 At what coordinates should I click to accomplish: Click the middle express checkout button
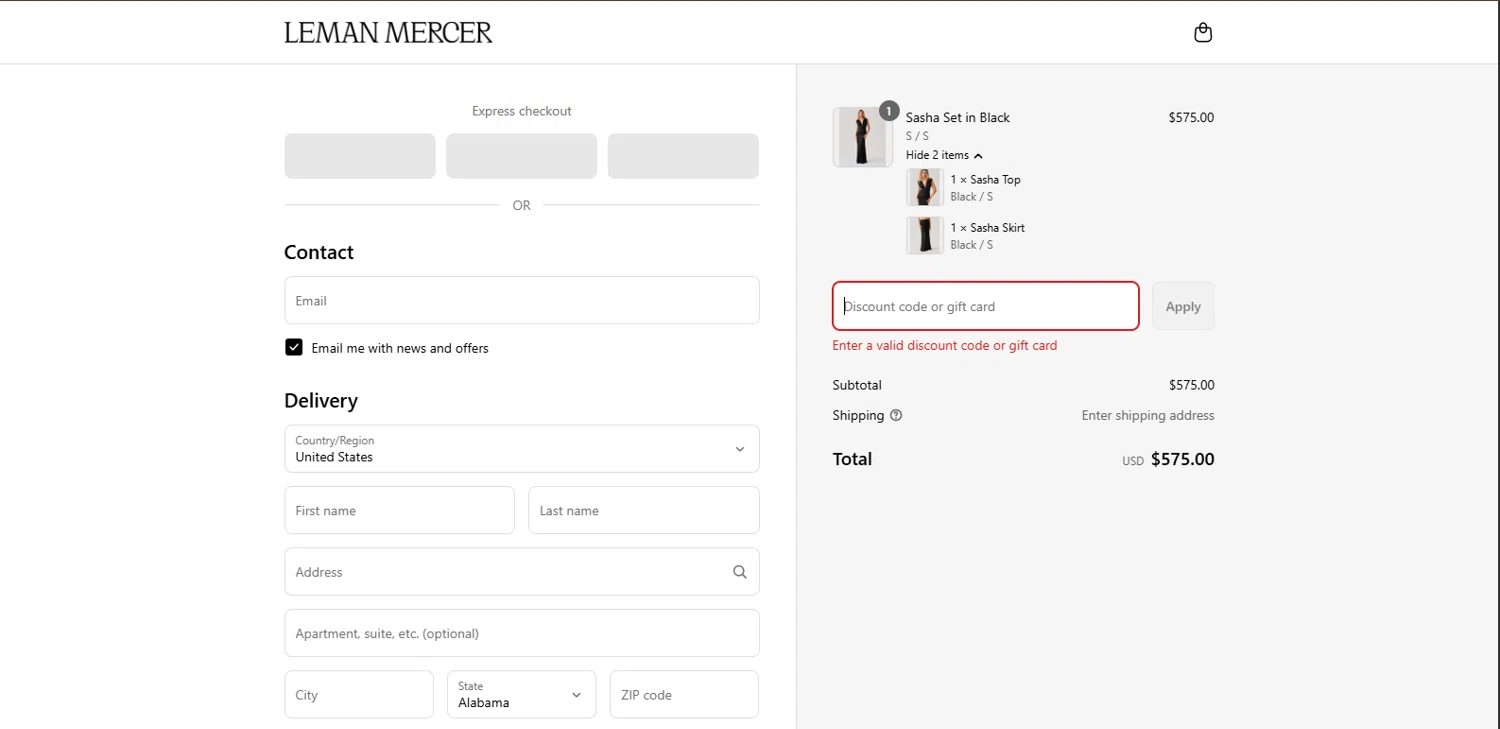pyautogui.click(x=522, y=156)
